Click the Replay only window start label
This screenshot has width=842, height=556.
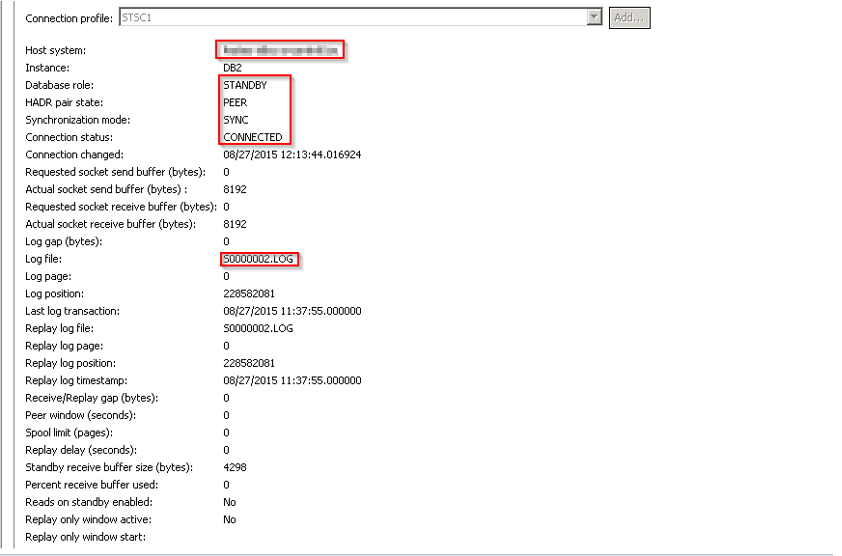[85, 537]
